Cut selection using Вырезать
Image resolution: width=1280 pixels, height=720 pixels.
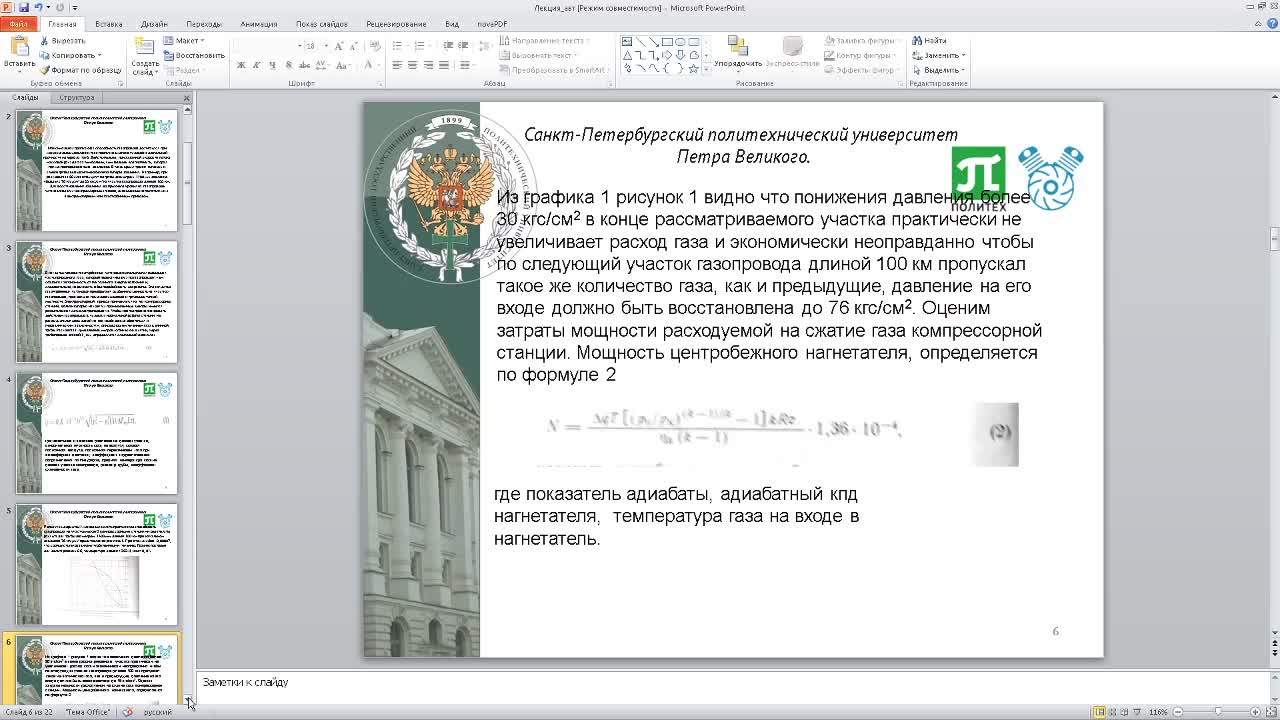62,41
